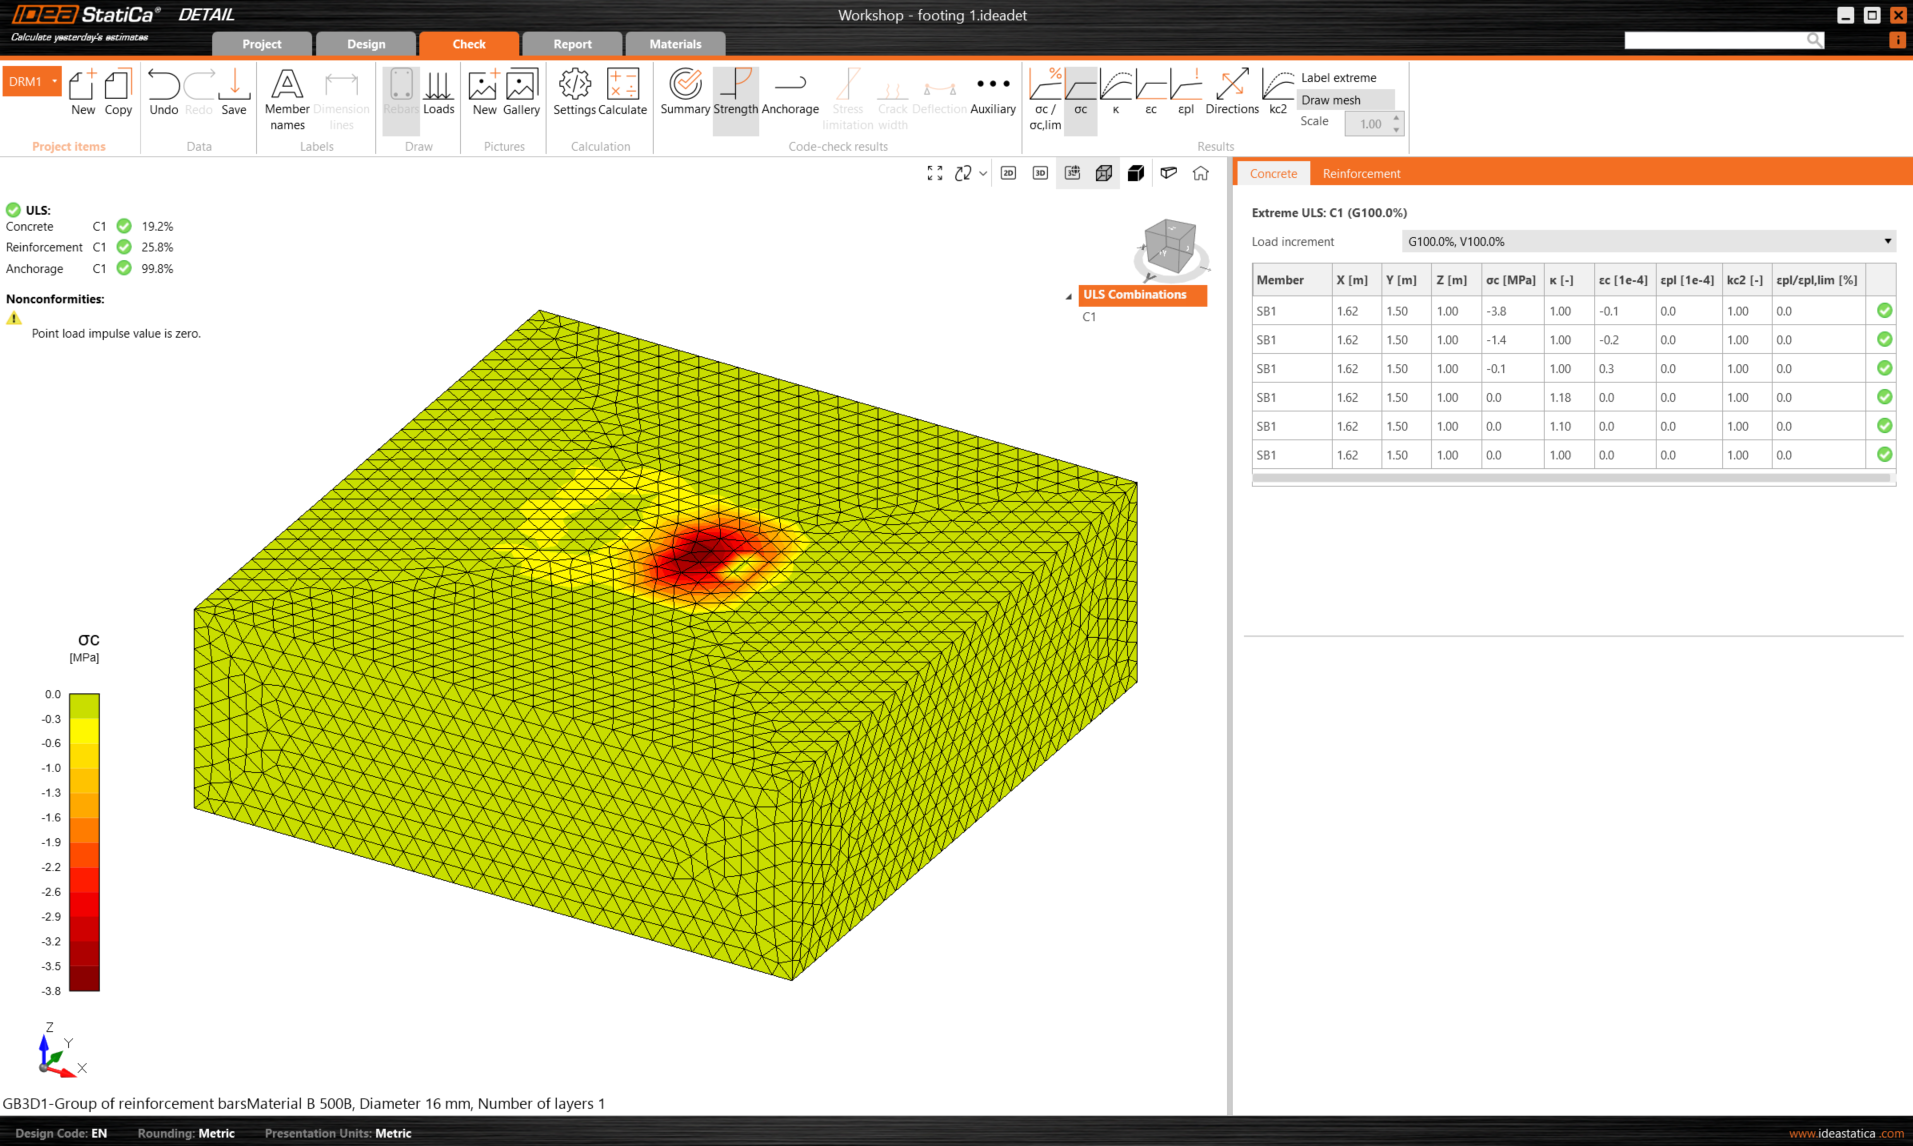This screenshot has width=1913, height=1146.
Task: Toggle Member names labels
Action: pyautogui.click(x=287, y=98)
